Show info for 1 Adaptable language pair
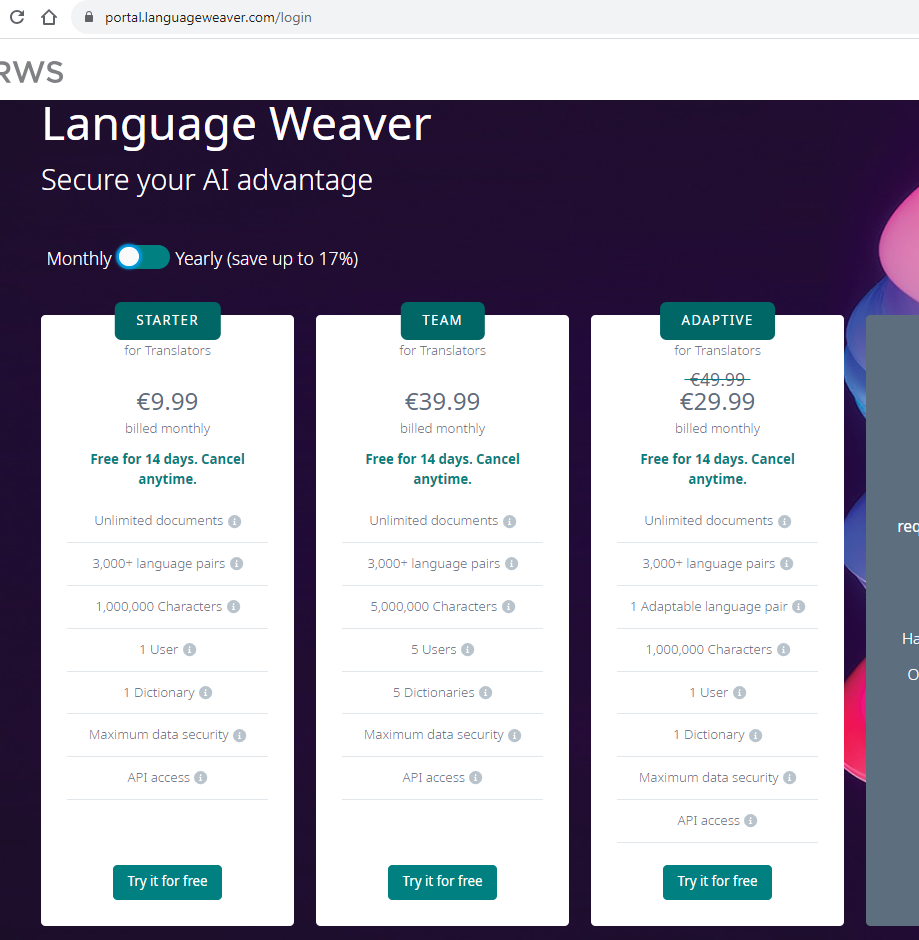 pyautogui.click(x=799, y=607)
